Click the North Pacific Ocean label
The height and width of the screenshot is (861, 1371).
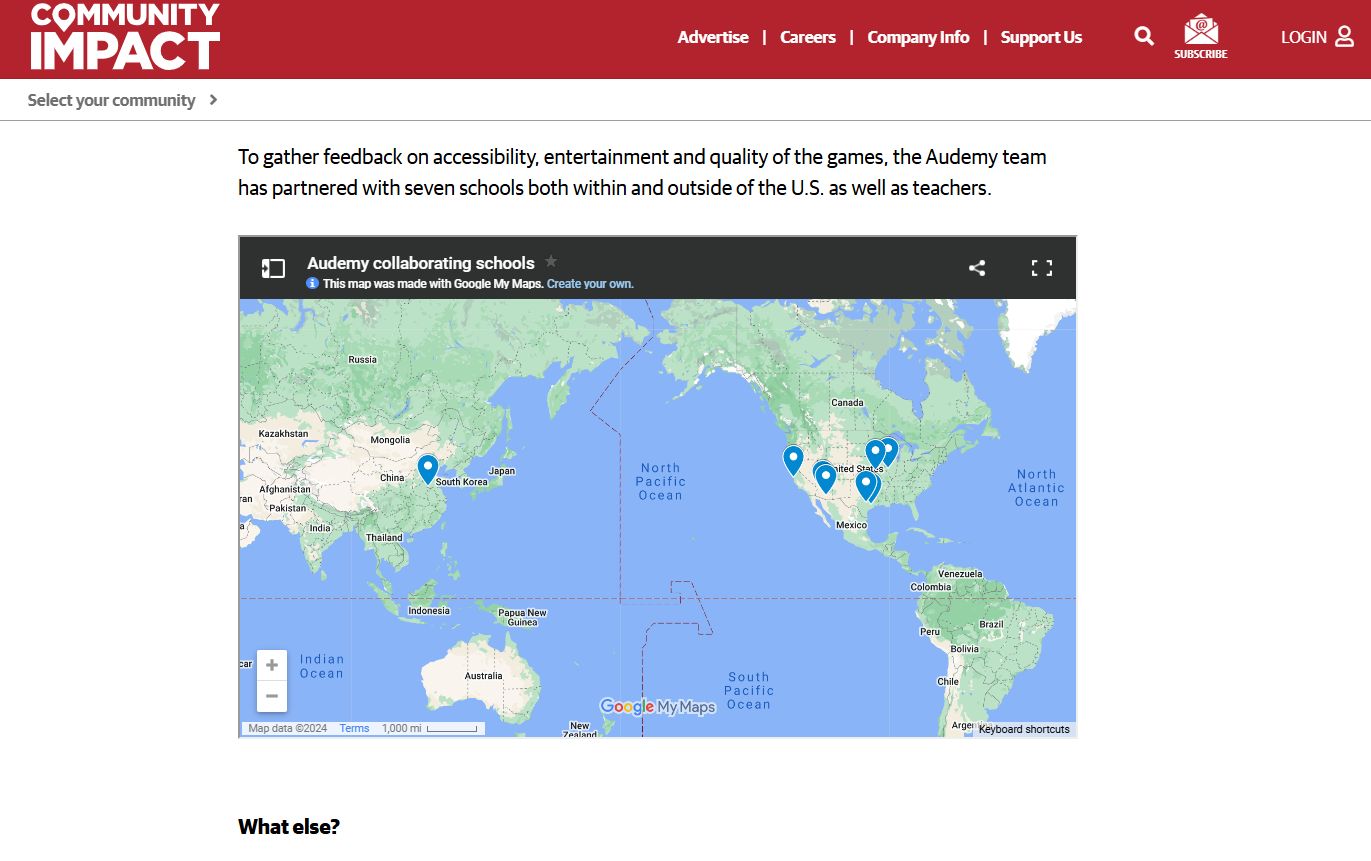tap(661, 481)
